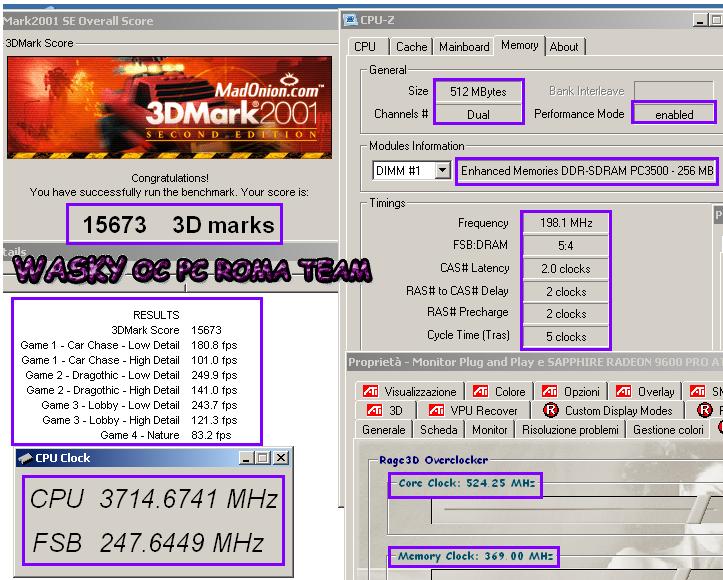This screenshot has height=580, width=723.
Task: Minimize the CPU-Z window
Action: click(x=700, y=20)
